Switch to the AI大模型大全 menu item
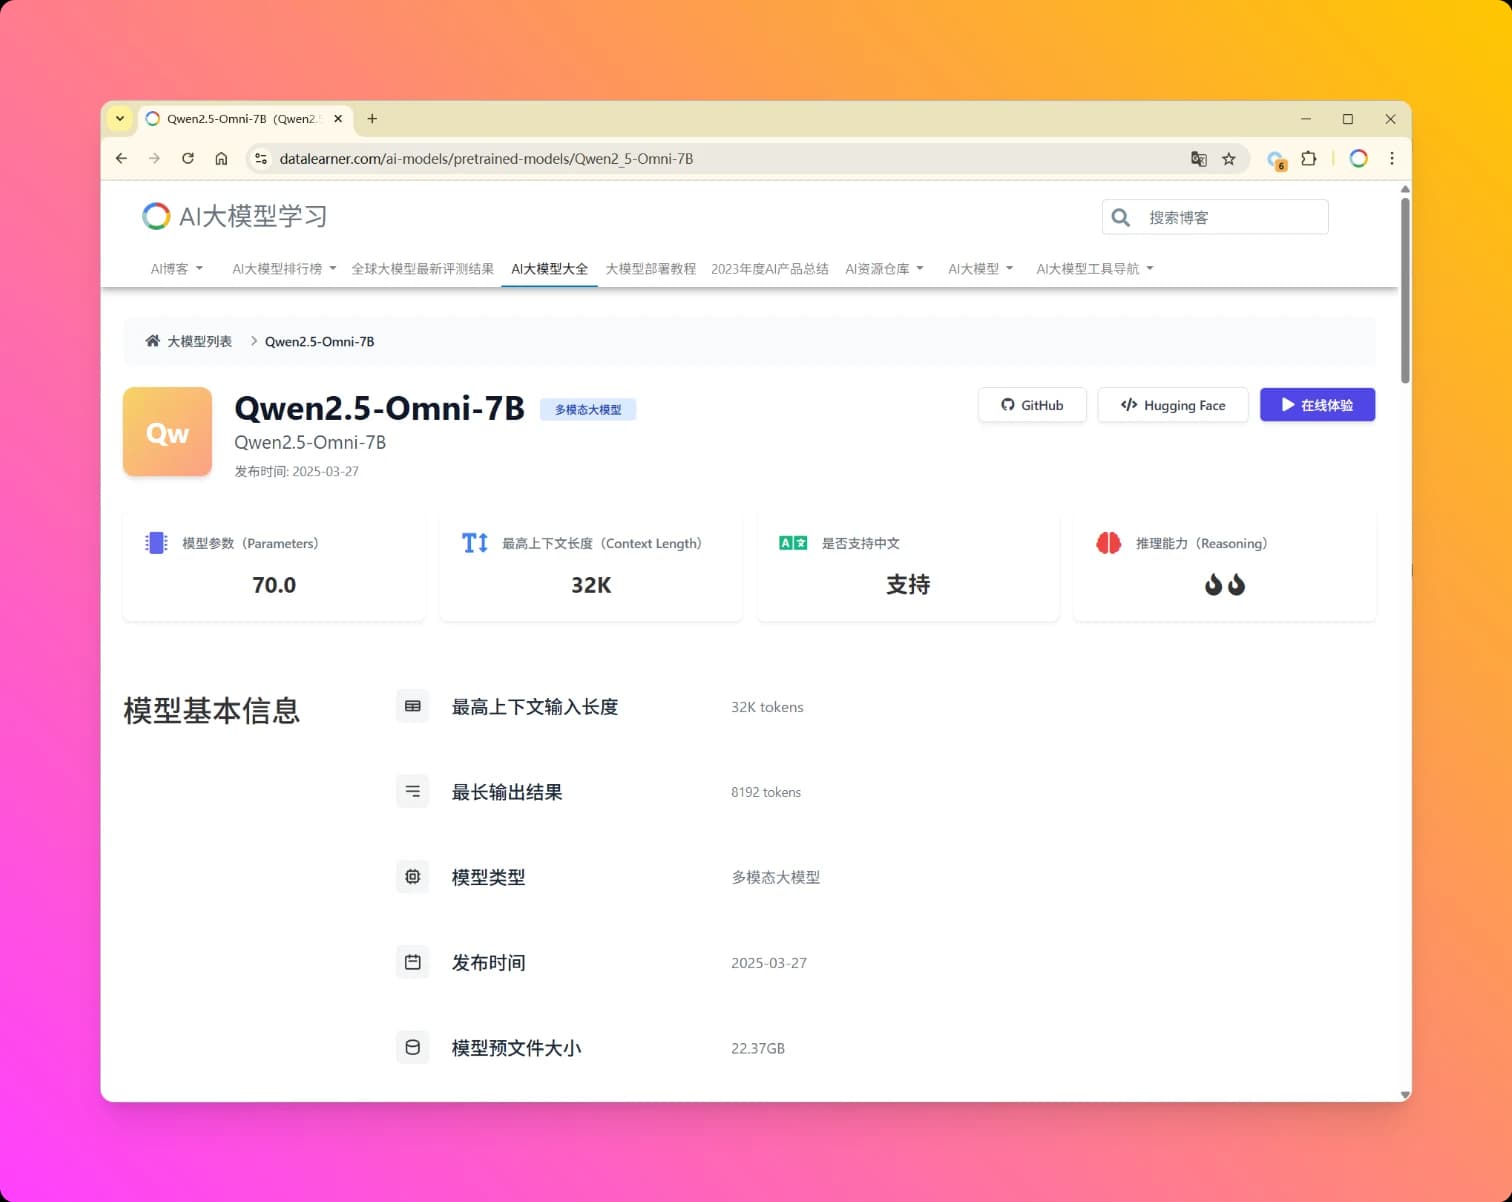 tap(549, 268)
